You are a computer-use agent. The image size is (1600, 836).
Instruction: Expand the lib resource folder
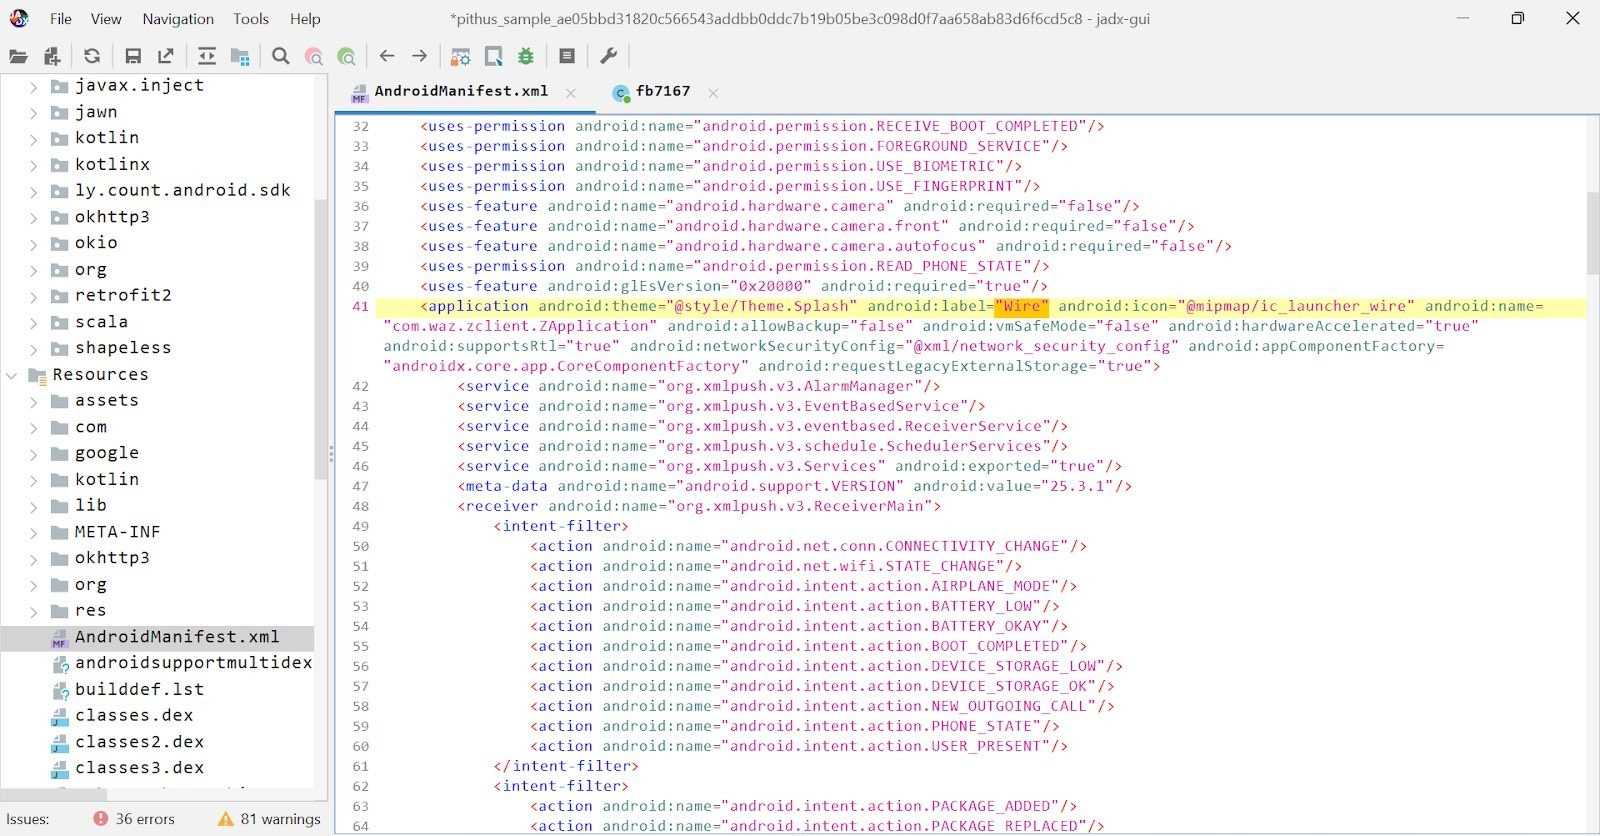pos(34,506)
